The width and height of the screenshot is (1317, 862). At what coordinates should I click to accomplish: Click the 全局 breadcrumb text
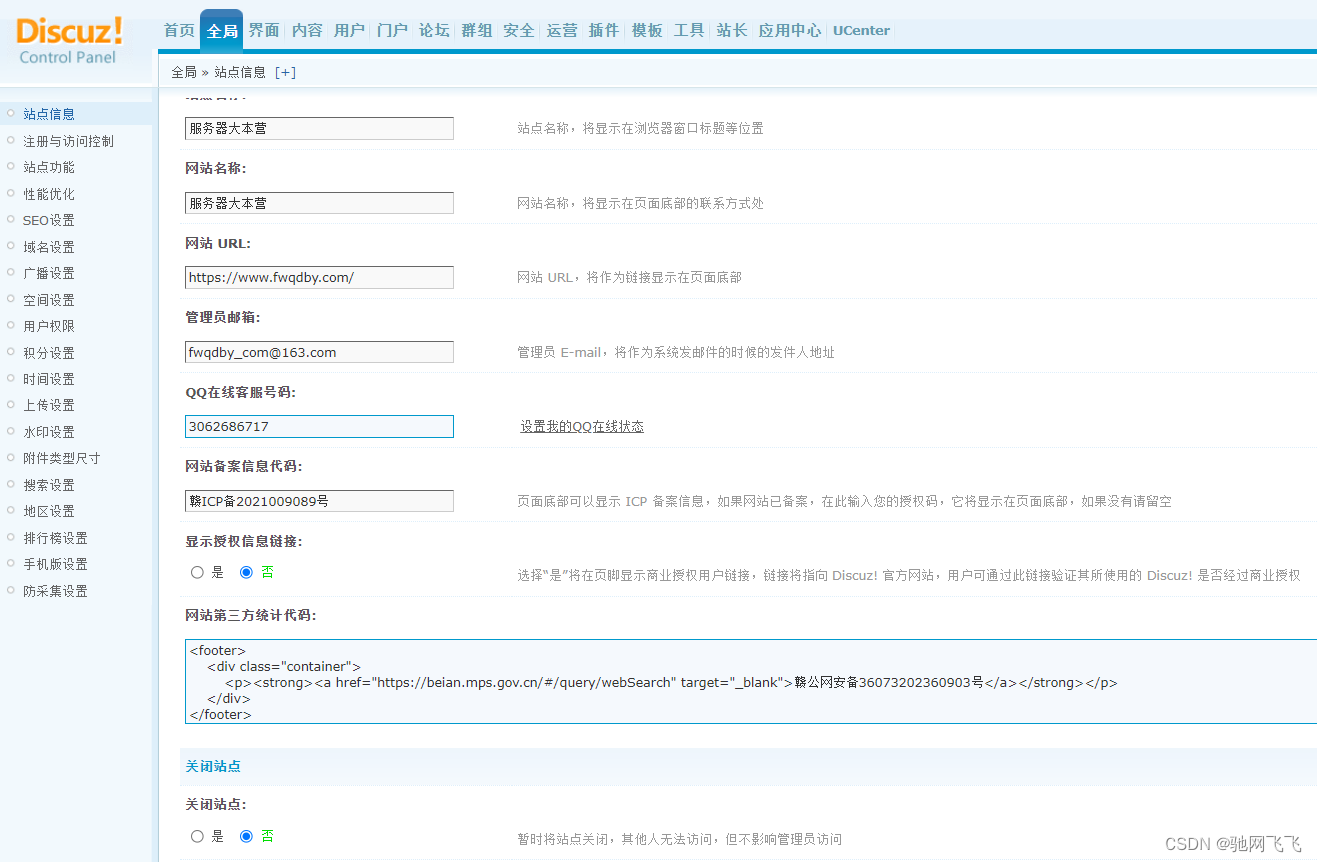pyautogui.click(x=184, y=72)
